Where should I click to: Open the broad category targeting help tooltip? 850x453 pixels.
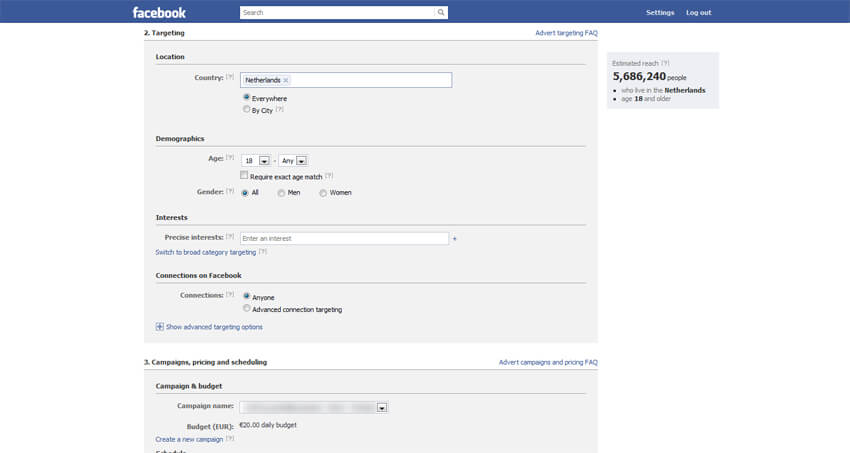click(x=263, y=251)
